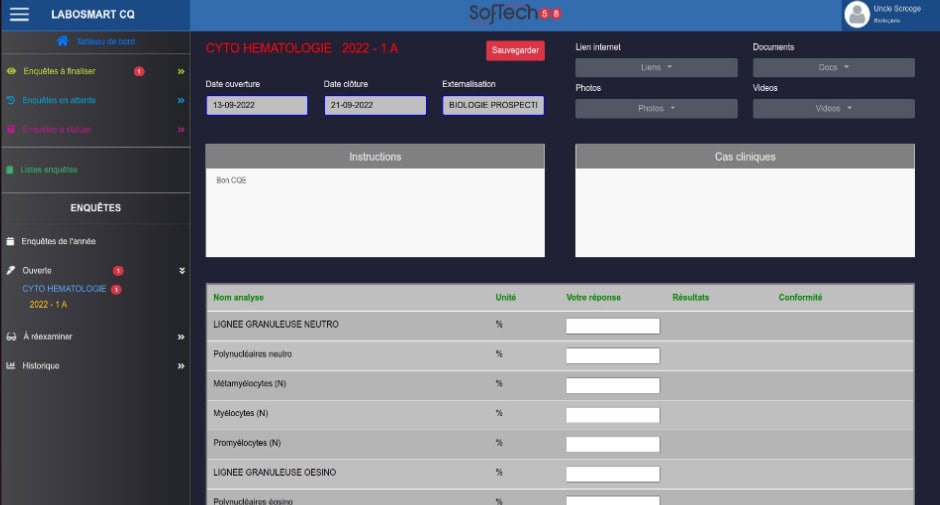Click the home icon beside Tableau de bord

(x=62, y=41)
